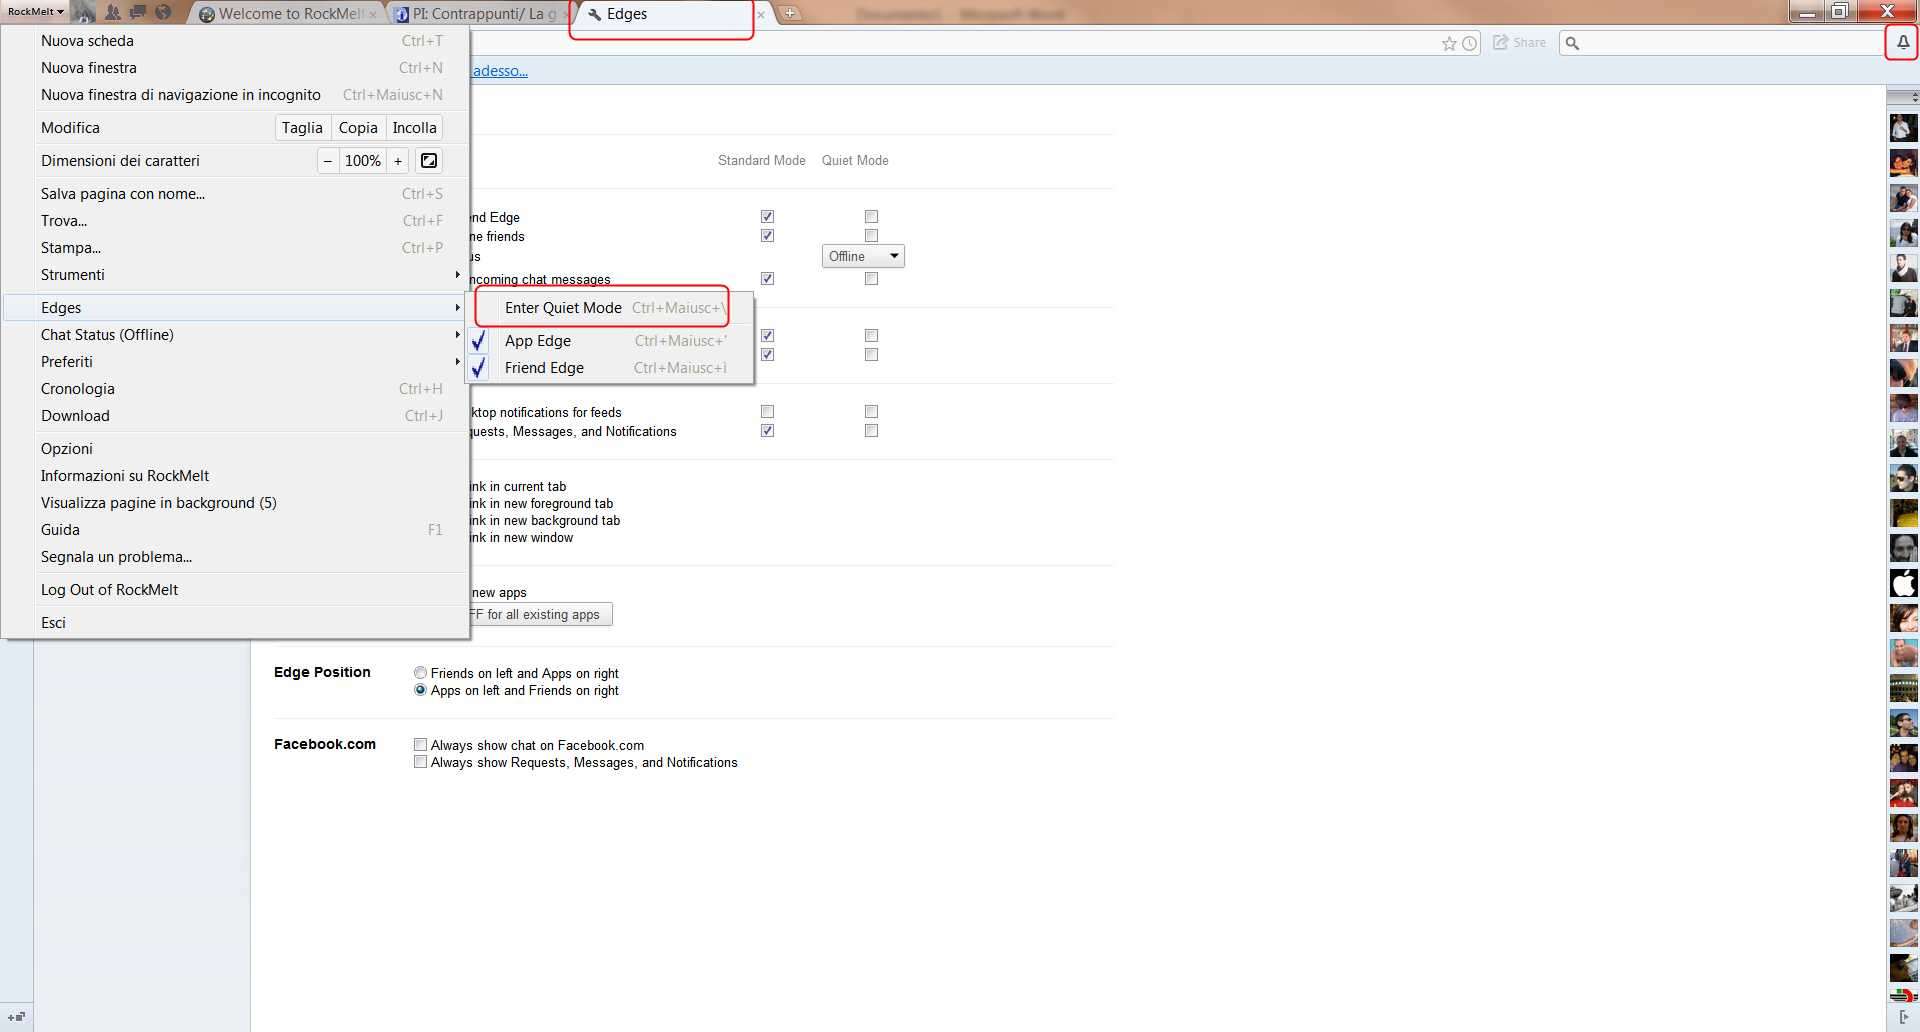The height and width of the screenshot is (1032, 1920).
Task: Follow the 'adesso...' link in the info bar
Action: pyautogui.click(x=499, y=71)
